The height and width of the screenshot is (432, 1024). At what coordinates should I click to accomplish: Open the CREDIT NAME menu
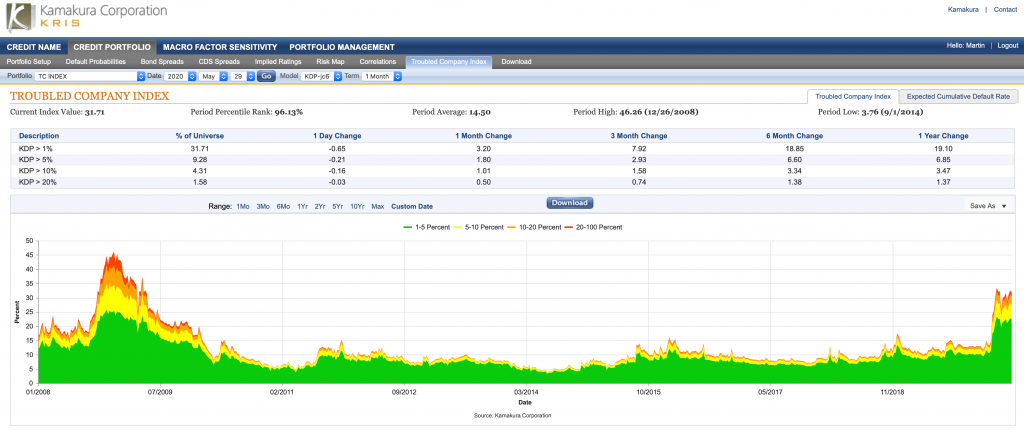(x=34, y=47)
